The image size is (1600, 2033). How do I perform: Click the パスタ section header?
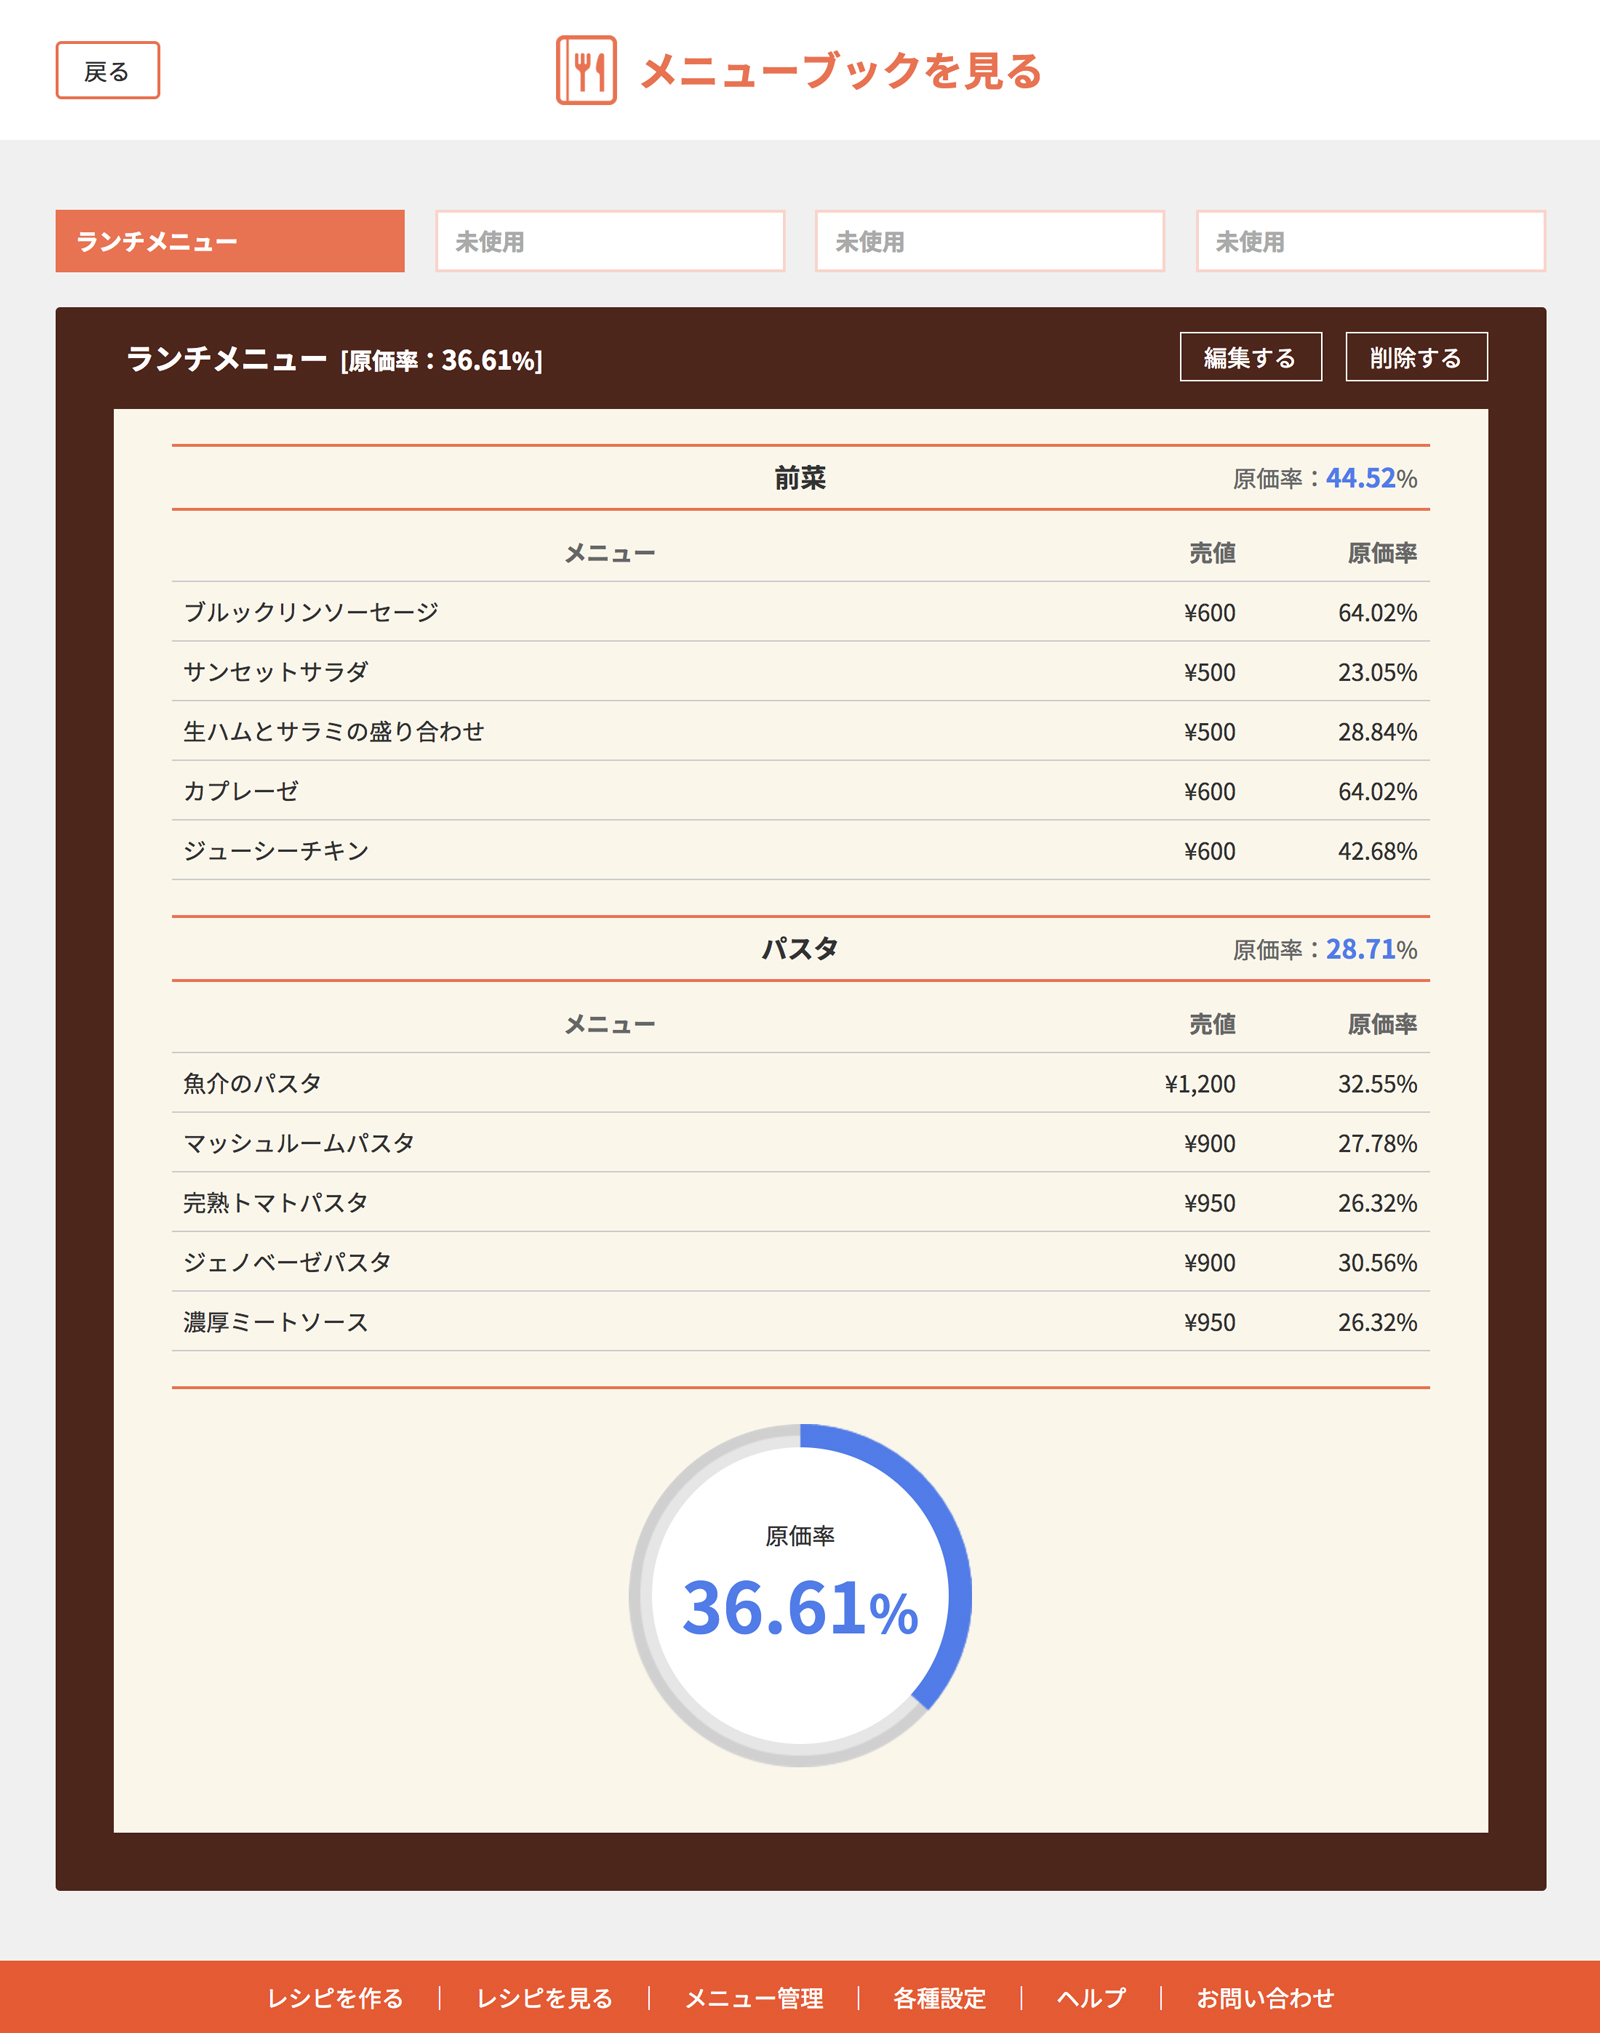[x=800, y=949]
